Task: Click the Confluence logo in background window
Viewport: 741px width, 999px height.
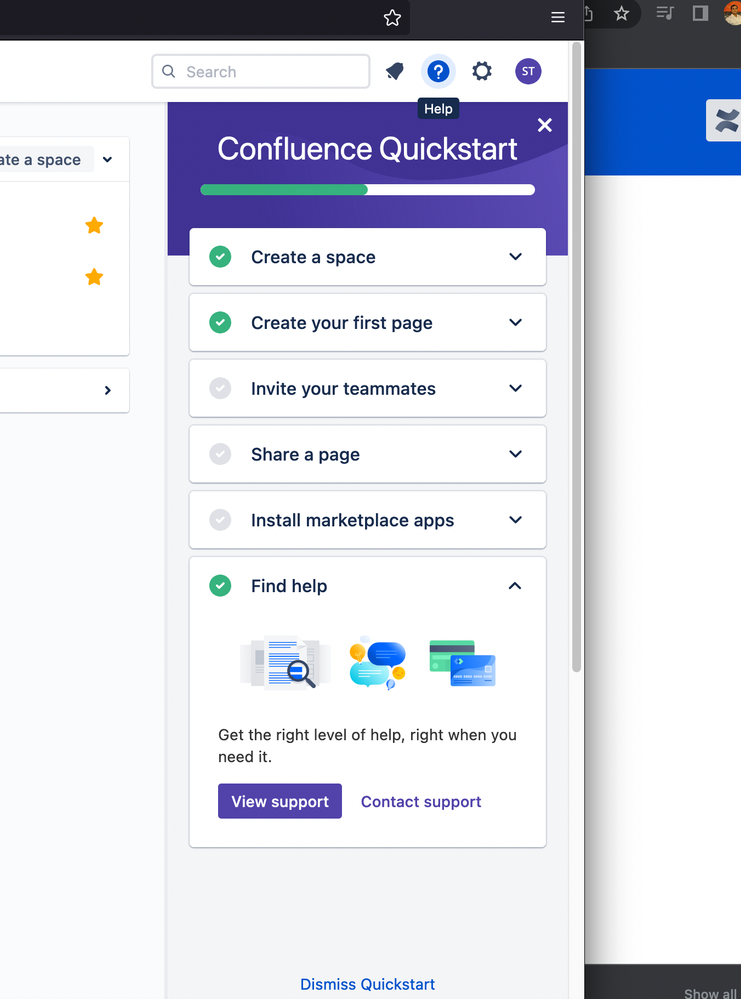Action: point(726,120)
